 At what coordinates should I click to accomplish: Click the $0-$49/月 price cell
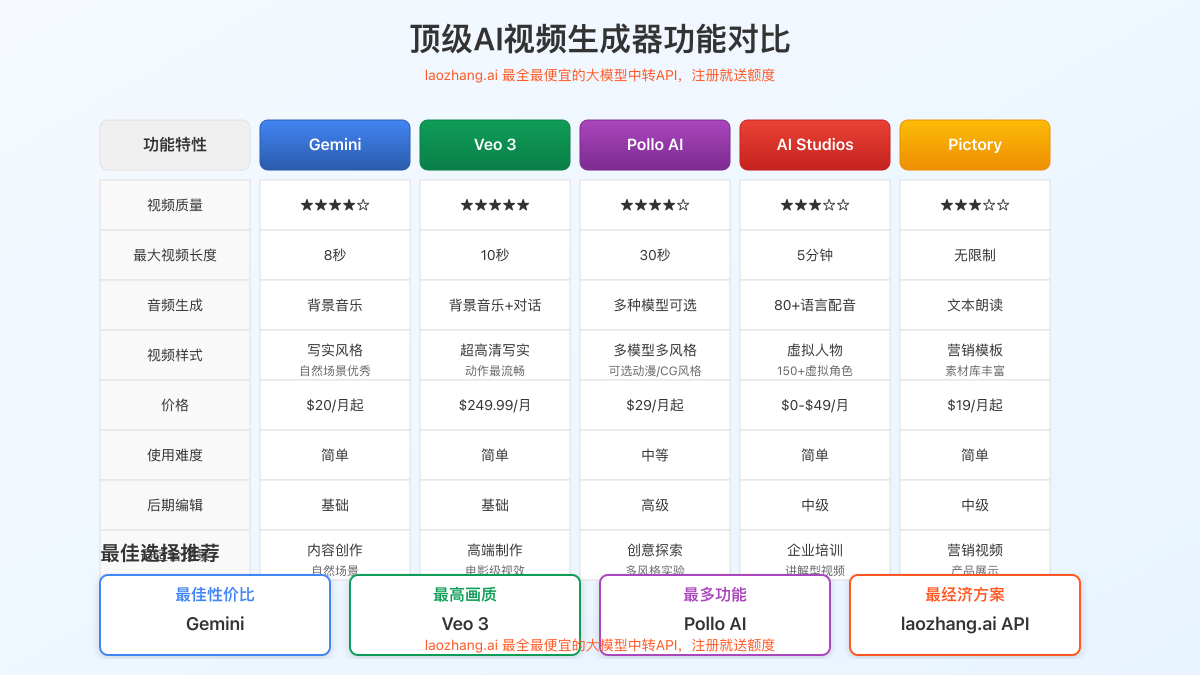pos(815,405)
